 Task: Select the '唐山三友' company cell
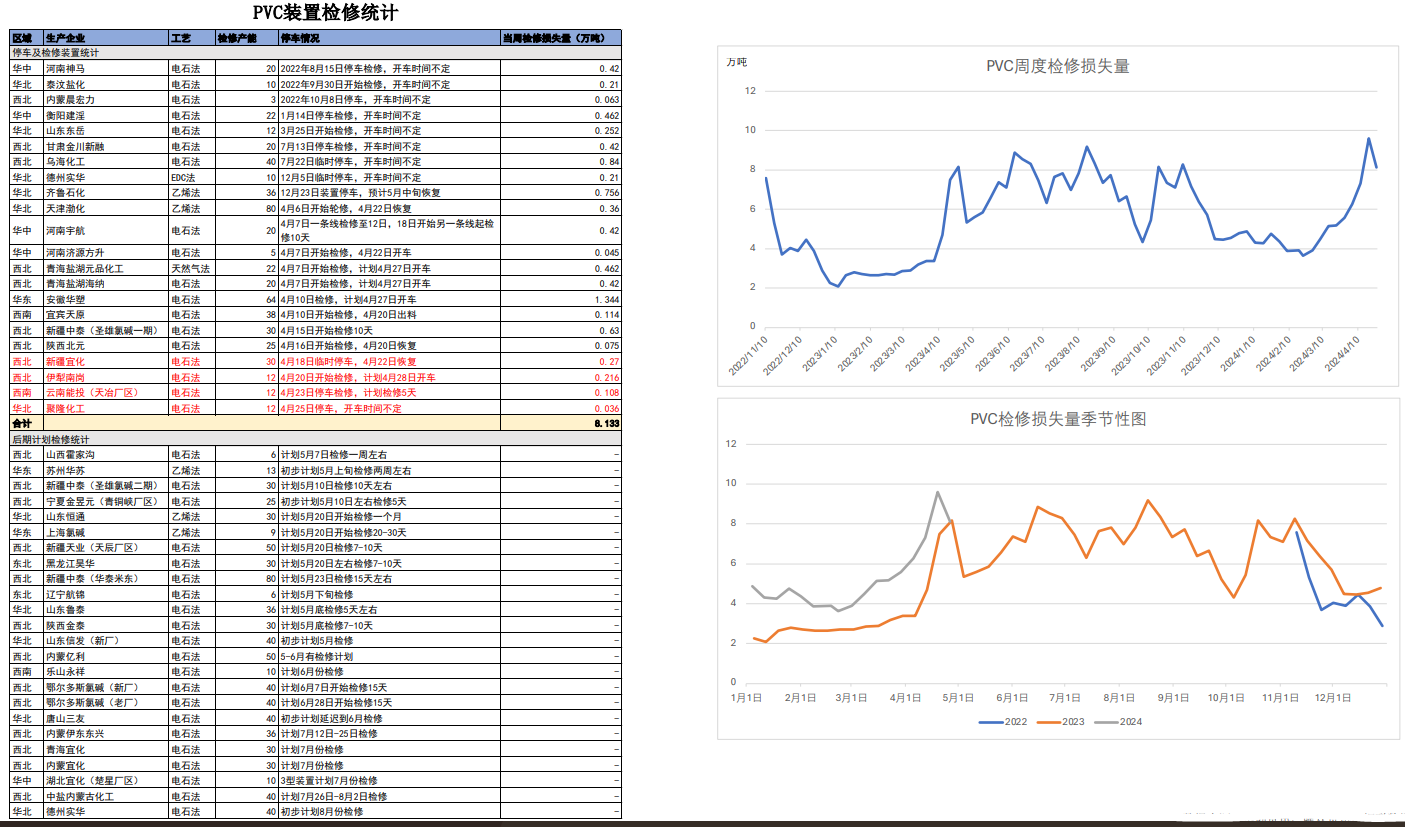tap(106, 718)
